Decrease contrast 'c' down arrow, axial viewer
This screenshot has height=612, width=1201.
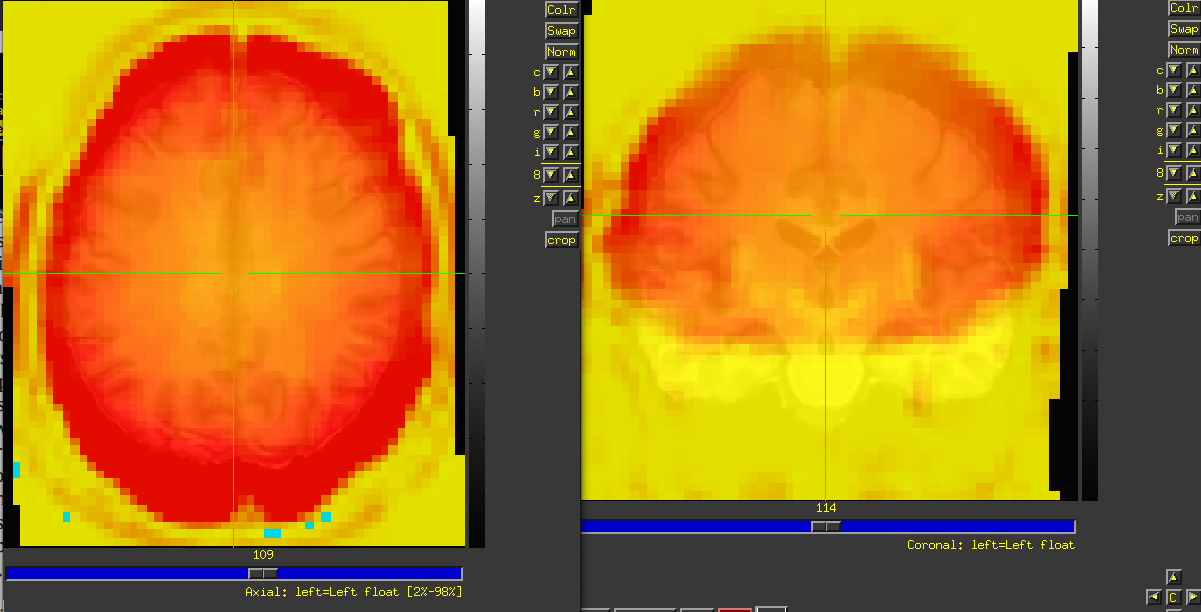coord(551,73)
